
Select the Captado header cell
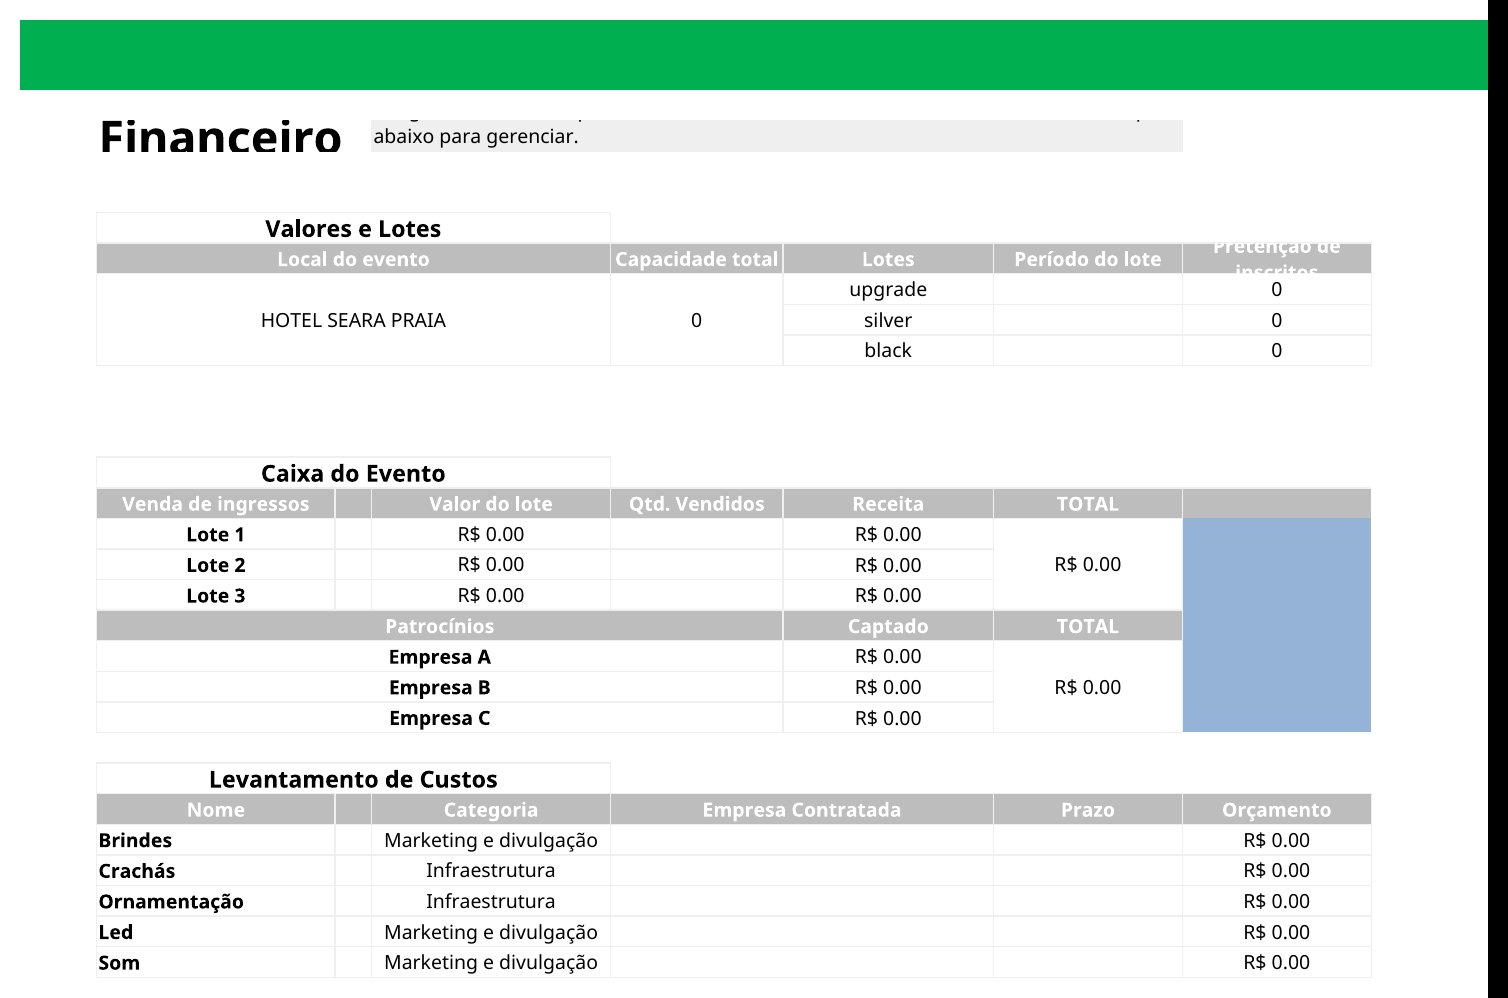coord(888,626)
